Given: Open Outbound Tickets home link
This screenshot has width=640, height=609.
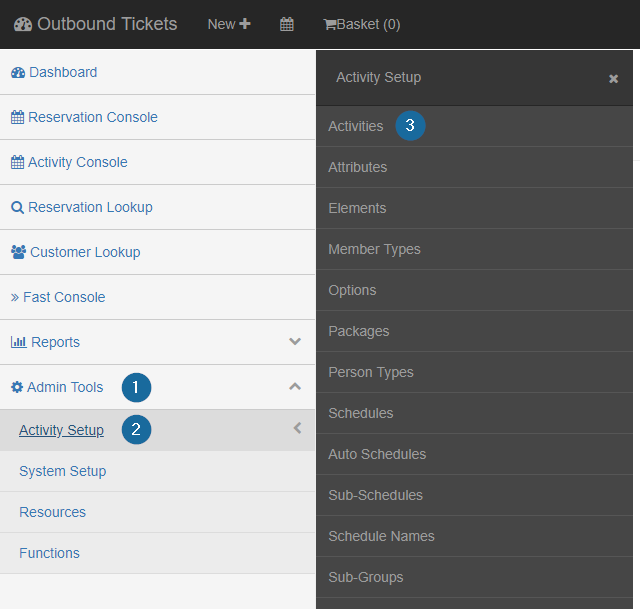Looking at the screenshot, I should [x=96, y=24].
